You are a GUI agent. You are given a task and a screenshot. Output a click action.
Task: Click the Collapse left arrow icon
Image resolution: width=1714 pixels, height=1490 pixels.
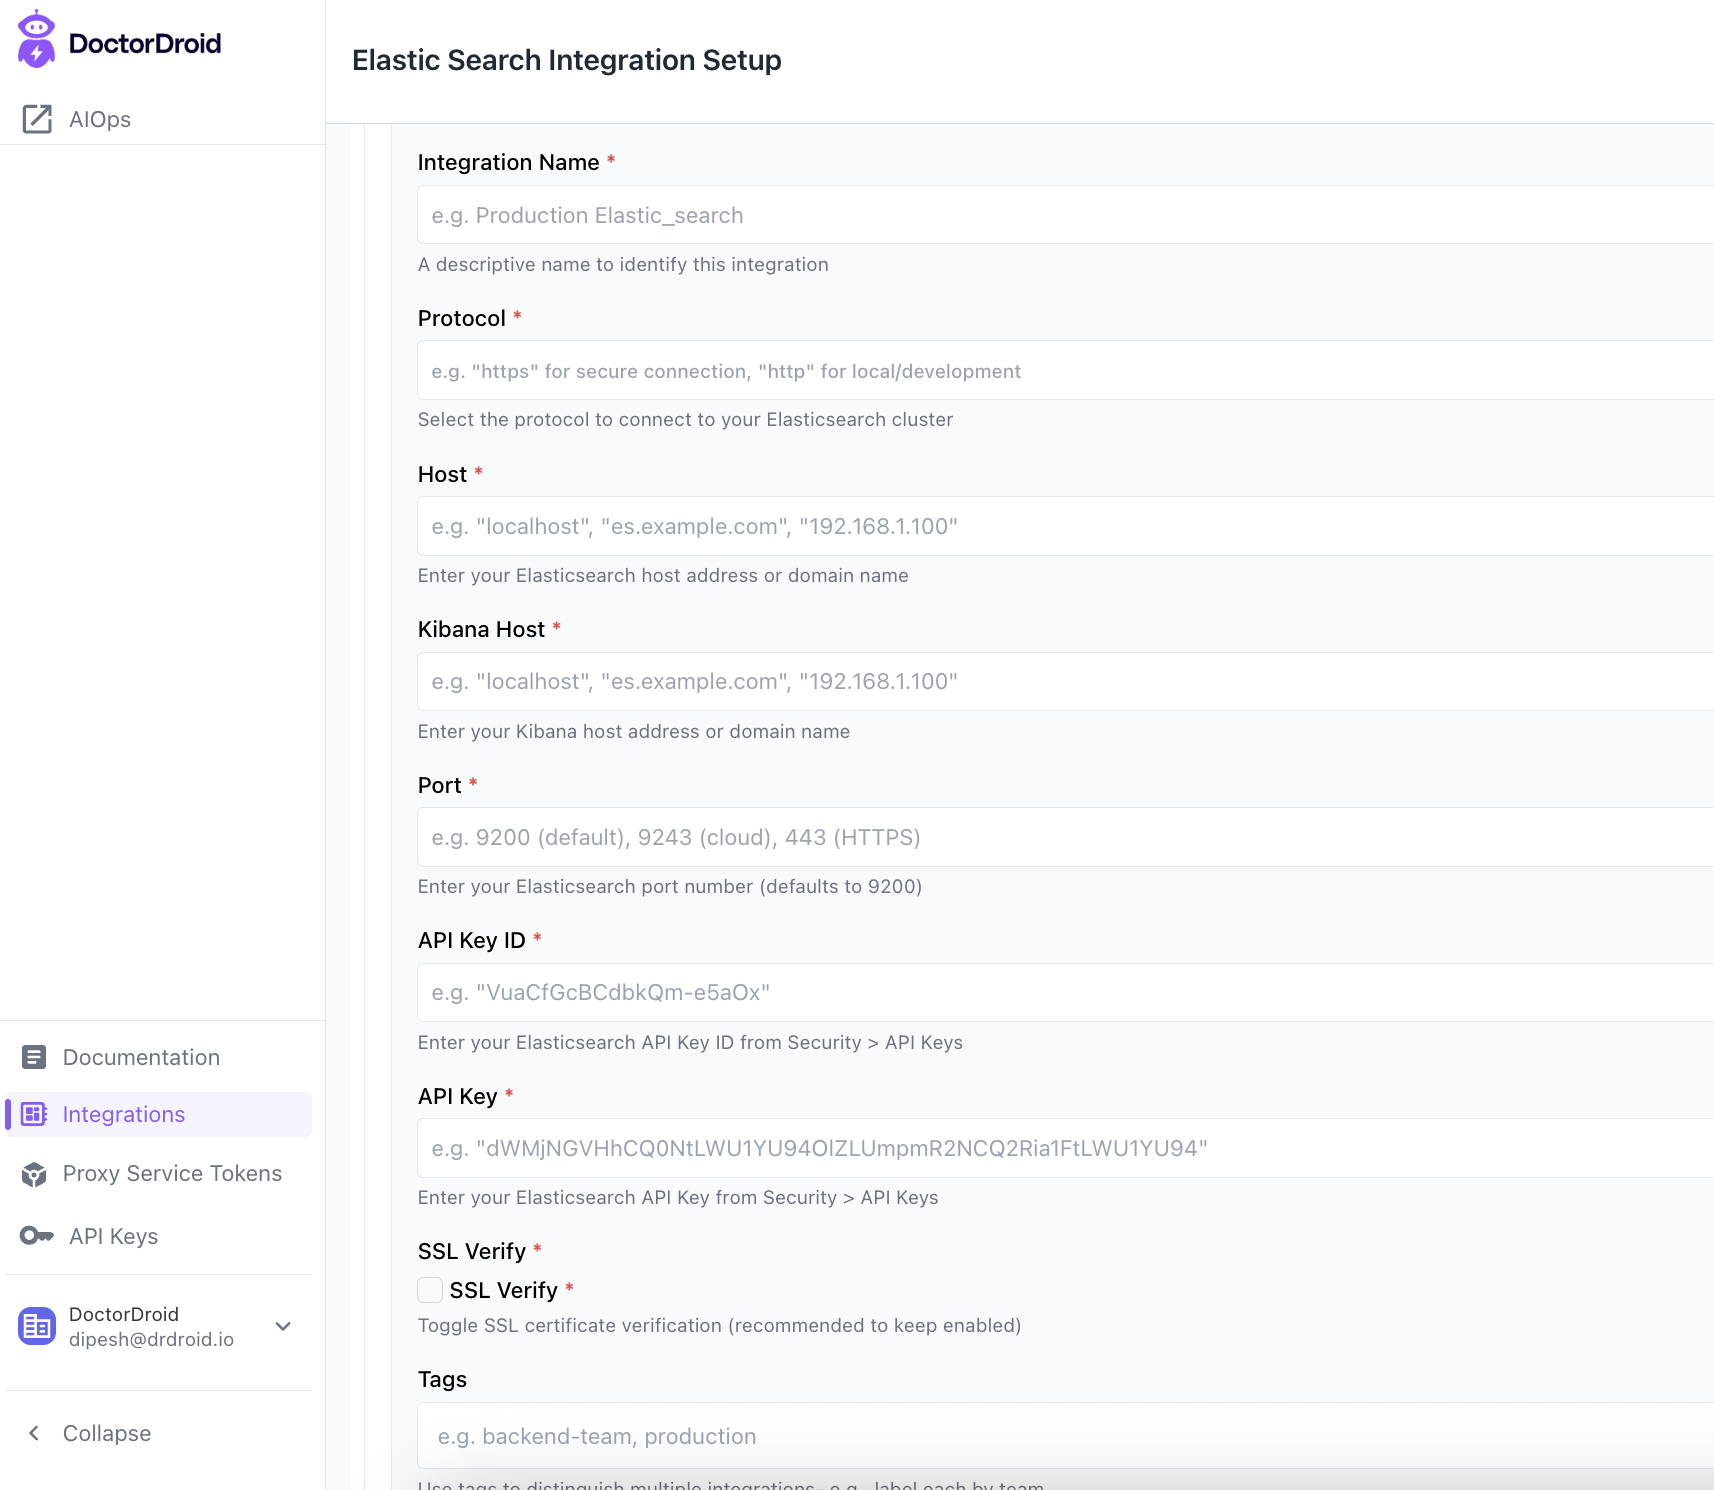pyautogui.click(x=34, y=1433)
